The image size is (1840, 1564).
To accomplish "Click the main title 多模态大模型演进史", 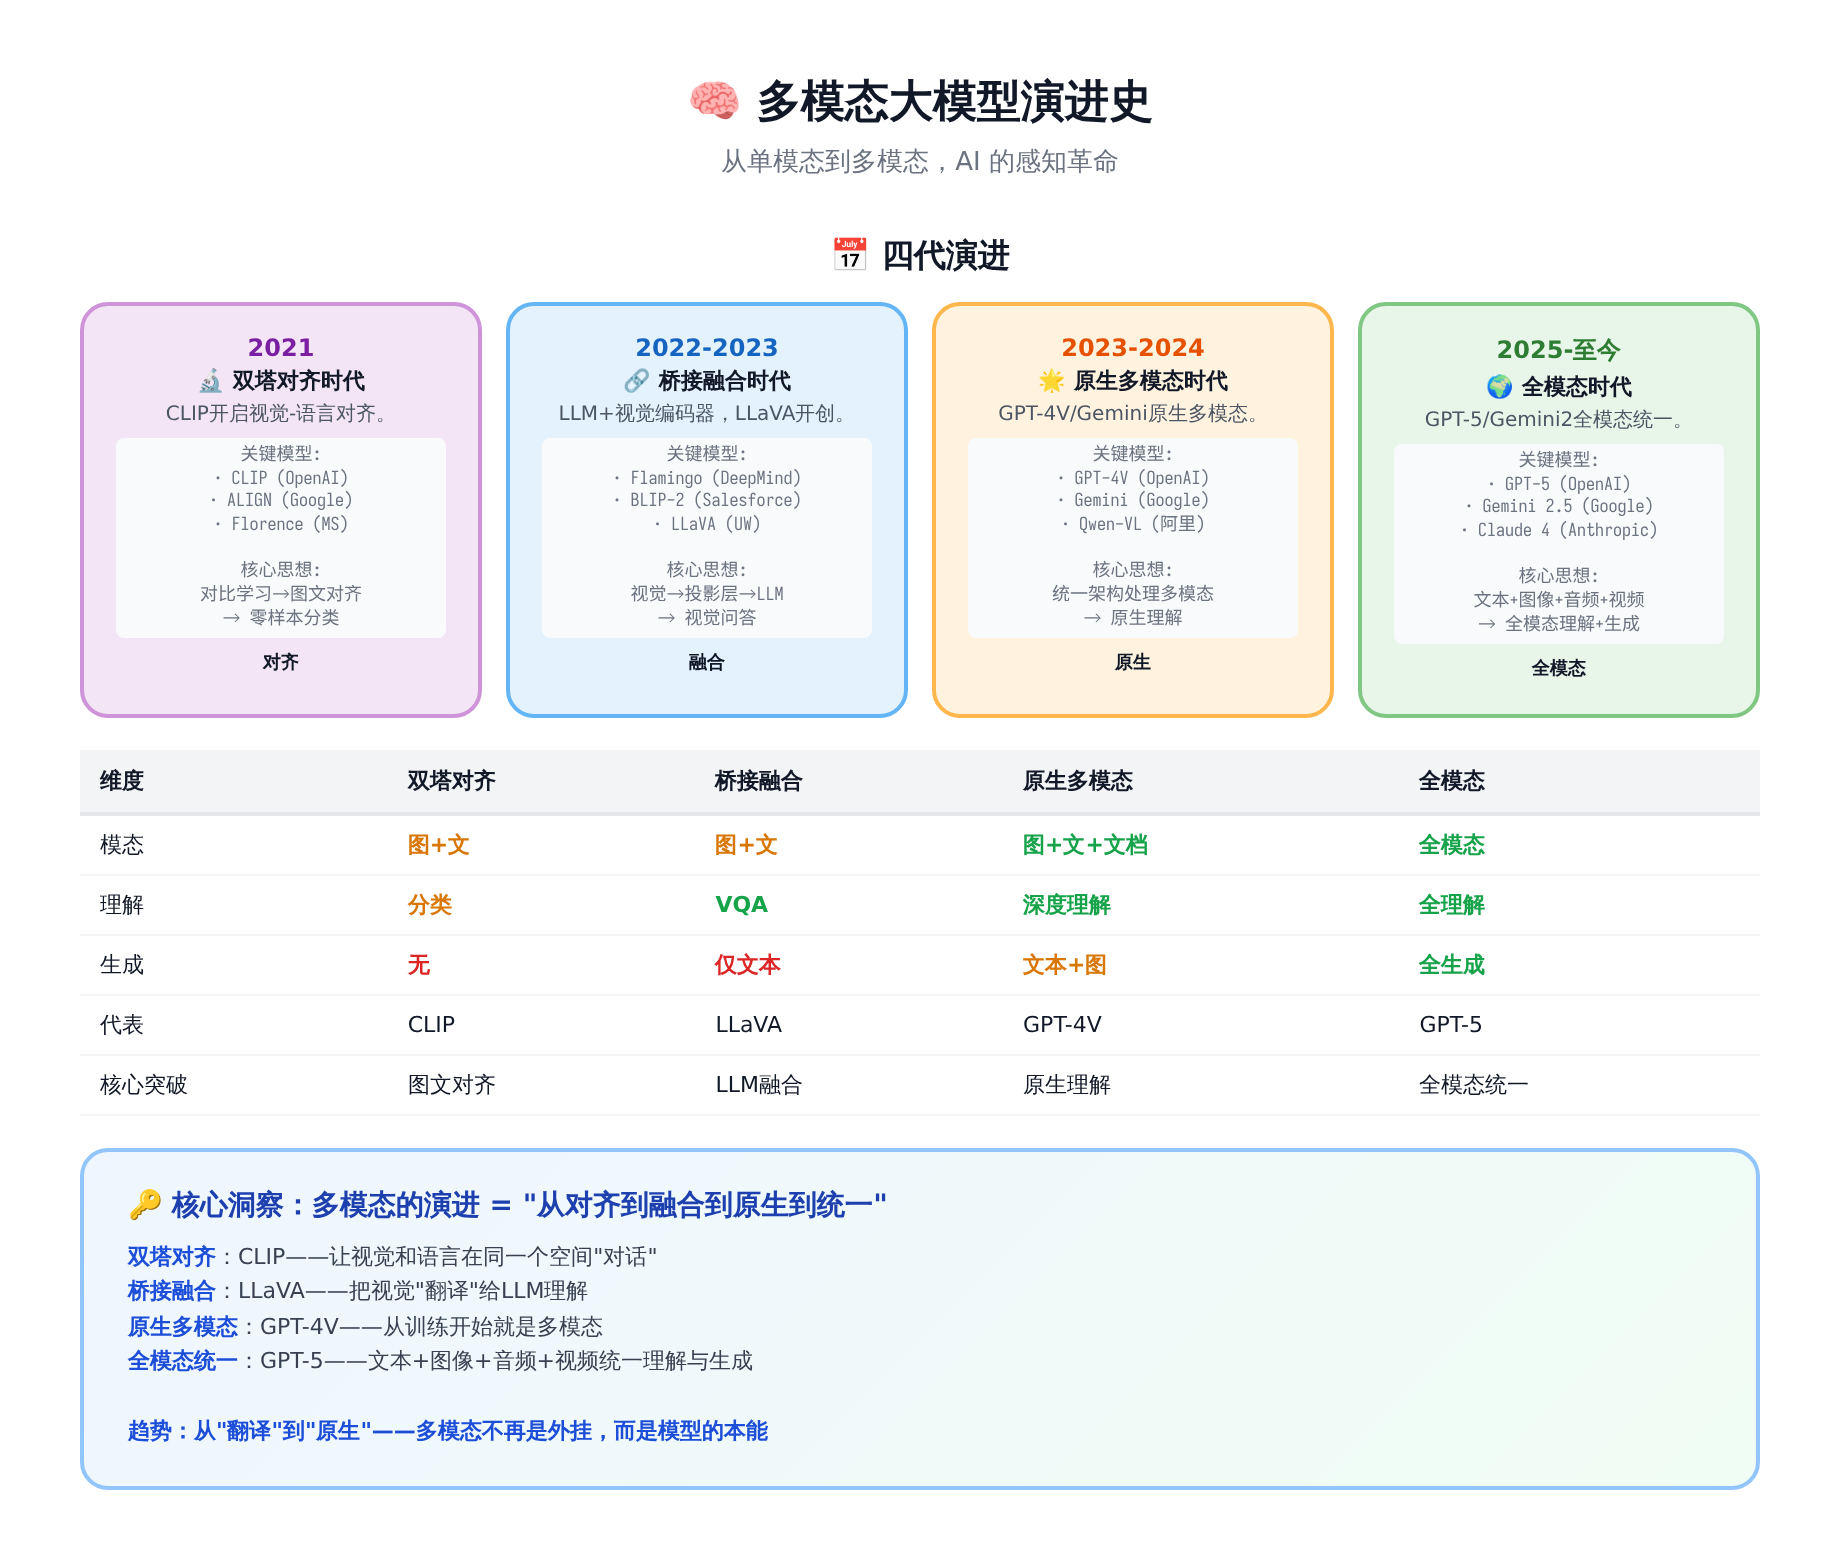I will pos(954,101).
